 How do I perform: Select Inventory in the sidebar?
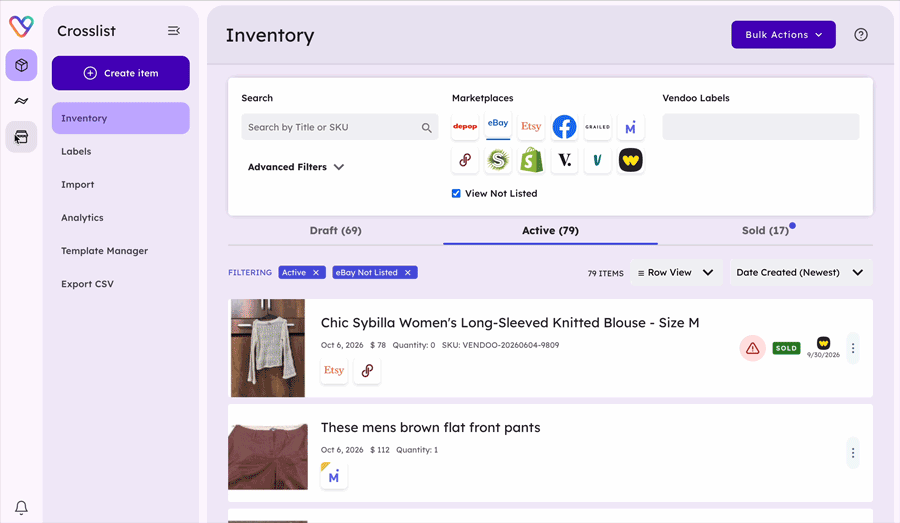pyautogui.click(x=121, y=118)
